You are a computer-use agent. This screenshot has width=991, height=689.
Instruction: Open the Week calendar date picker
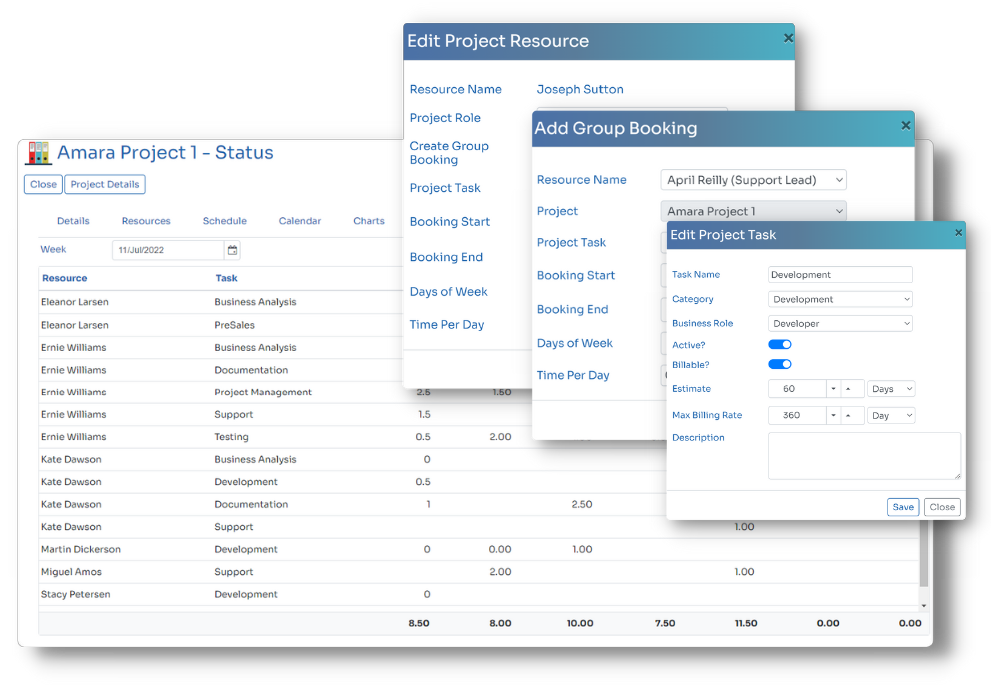(233, 250)
